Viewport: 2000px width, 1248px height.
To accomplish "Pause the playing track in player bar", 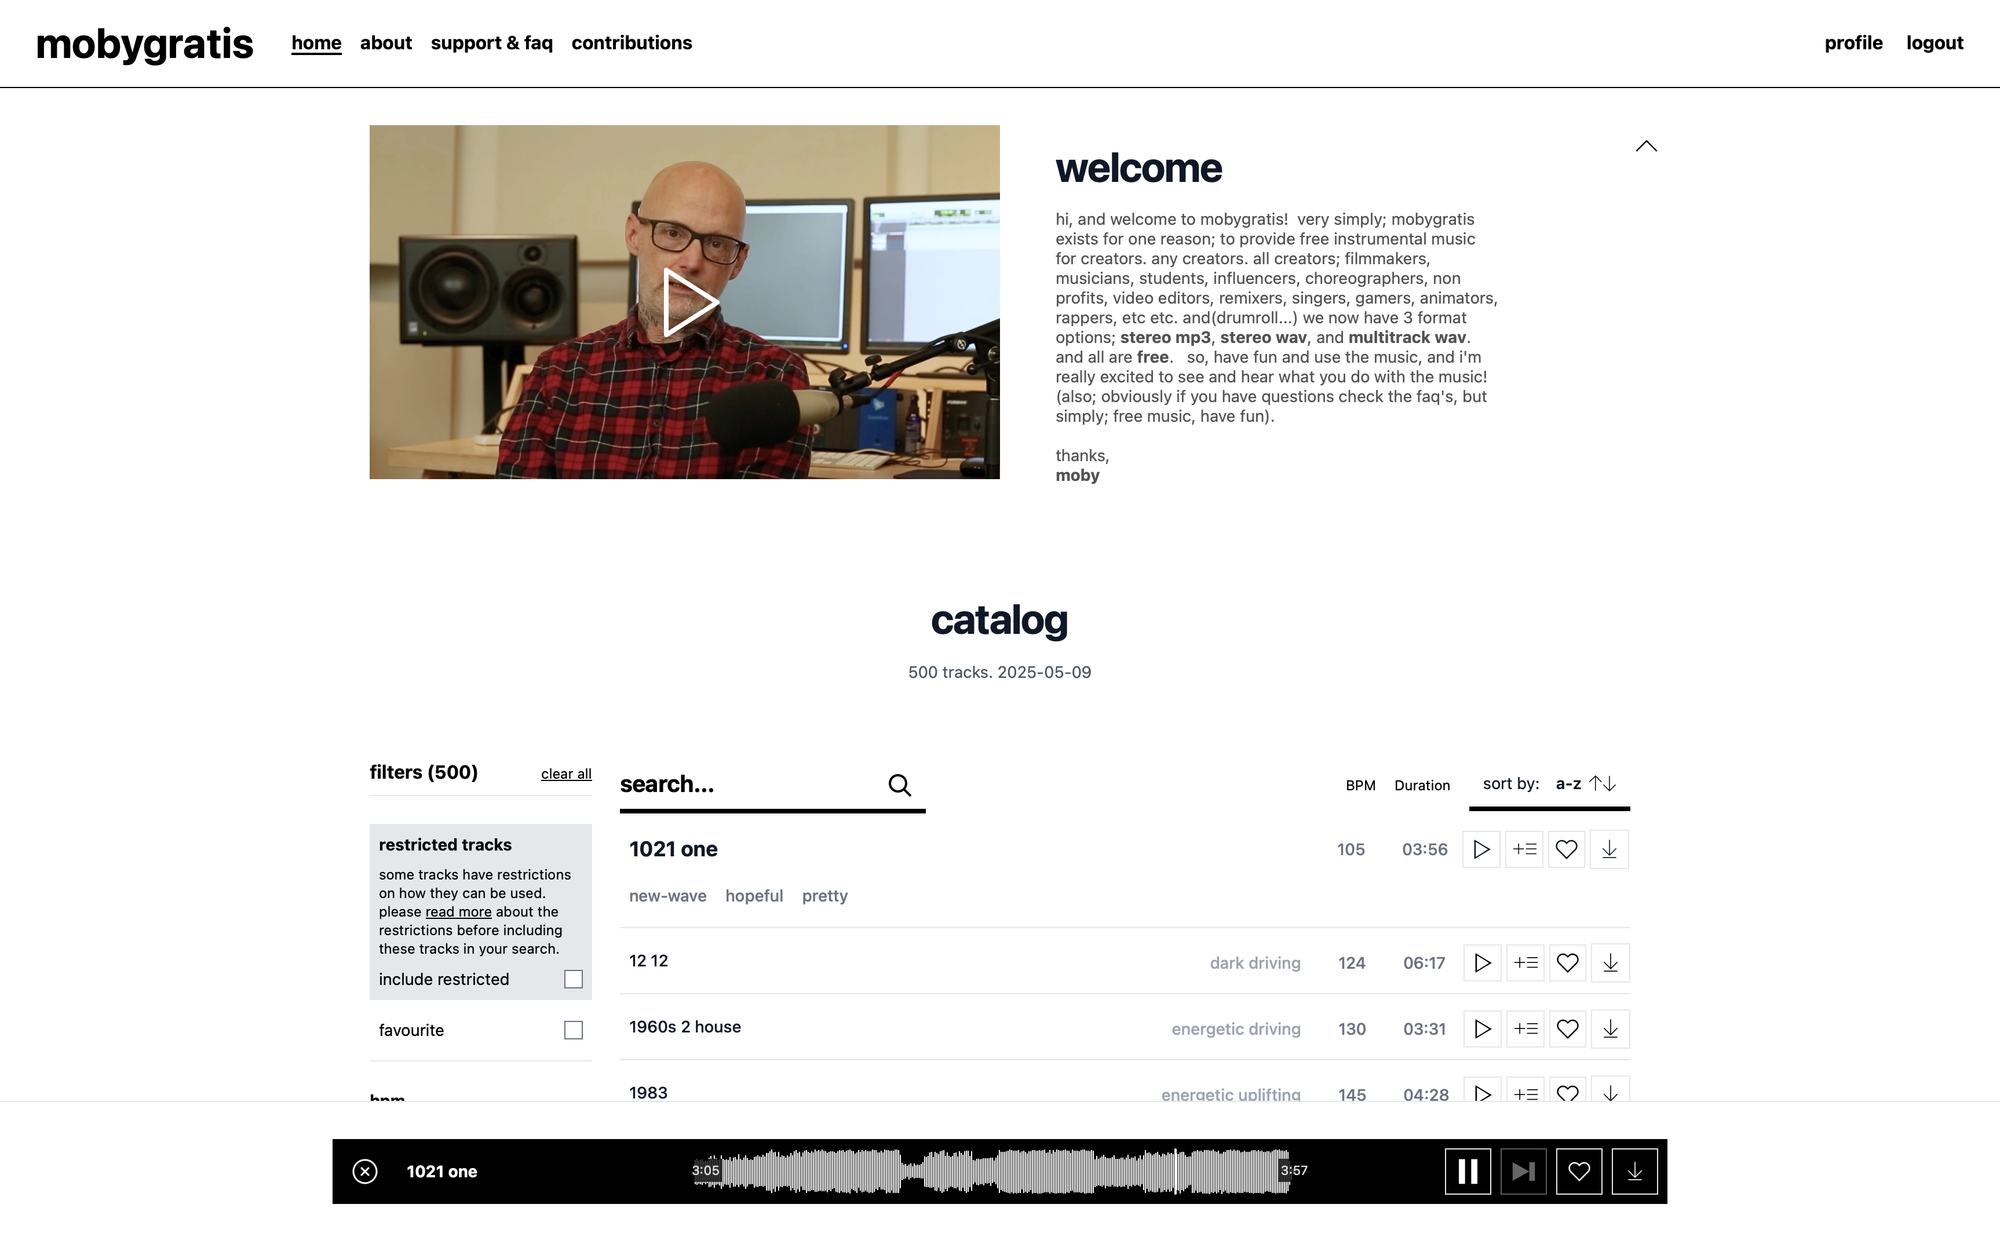I will tap(1468, 1171).
